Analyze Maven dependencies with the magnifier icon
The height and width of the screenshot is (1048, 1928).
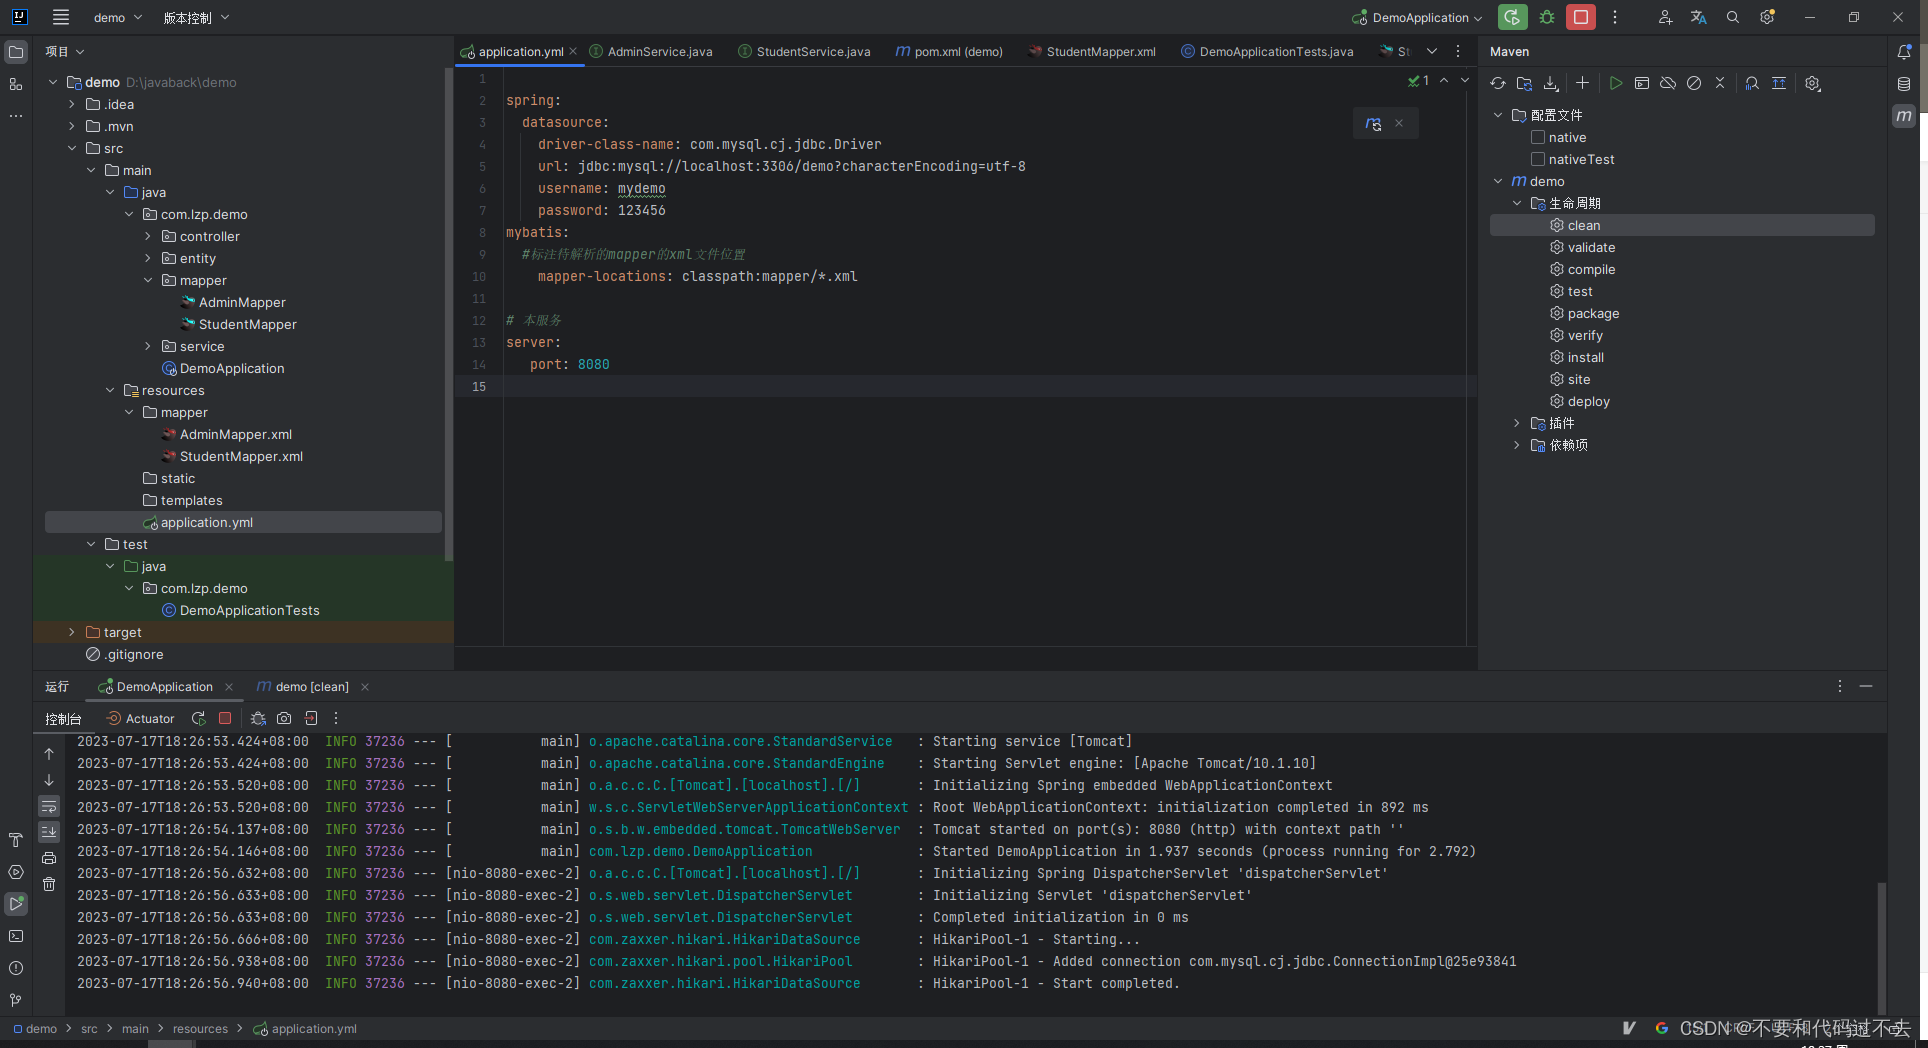1751,83
